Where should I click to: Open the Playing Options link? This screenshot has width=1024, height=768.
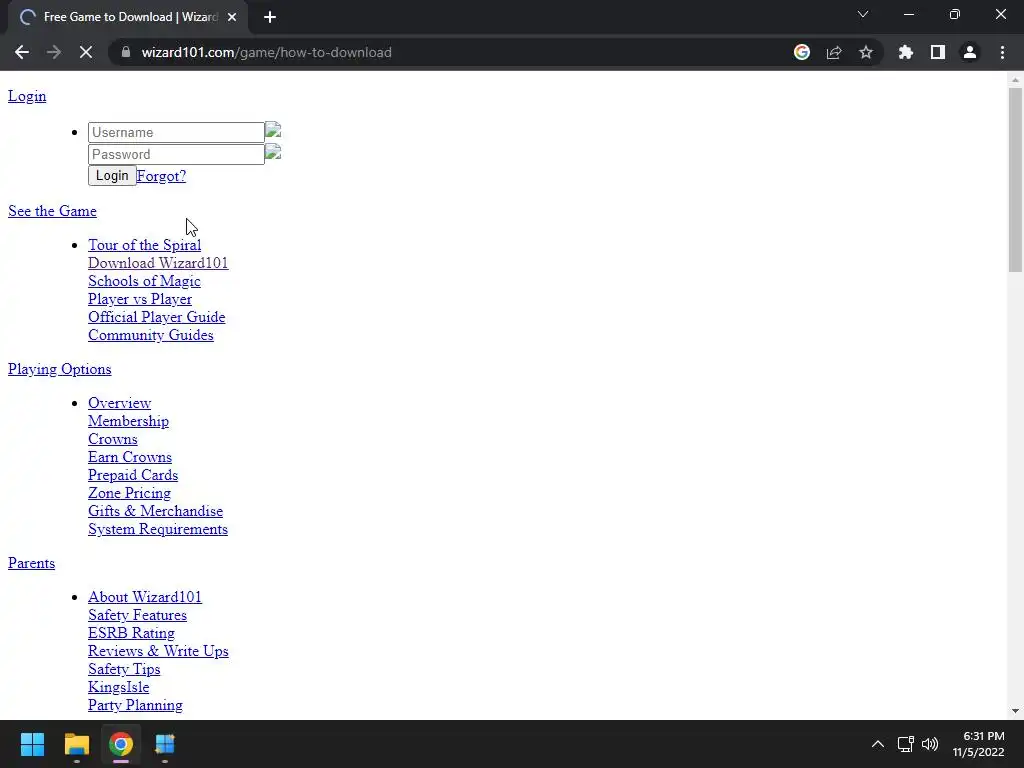(59, 369)
